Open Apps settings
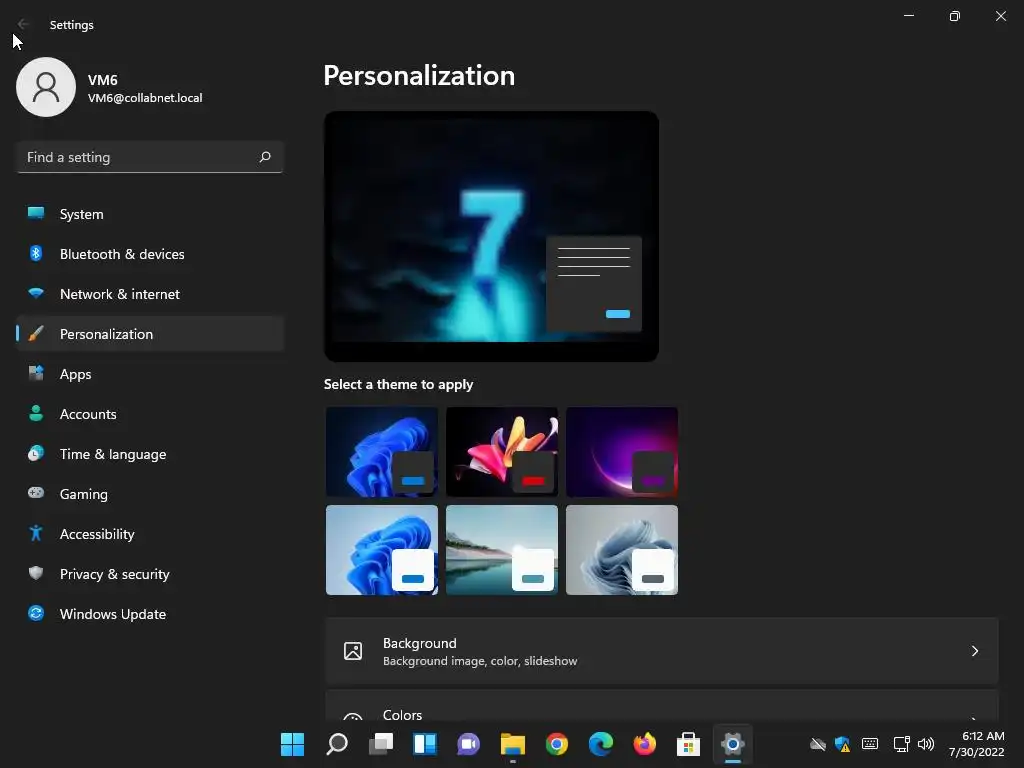Screen dimensions: 1024x768 (x=150, y=374)
